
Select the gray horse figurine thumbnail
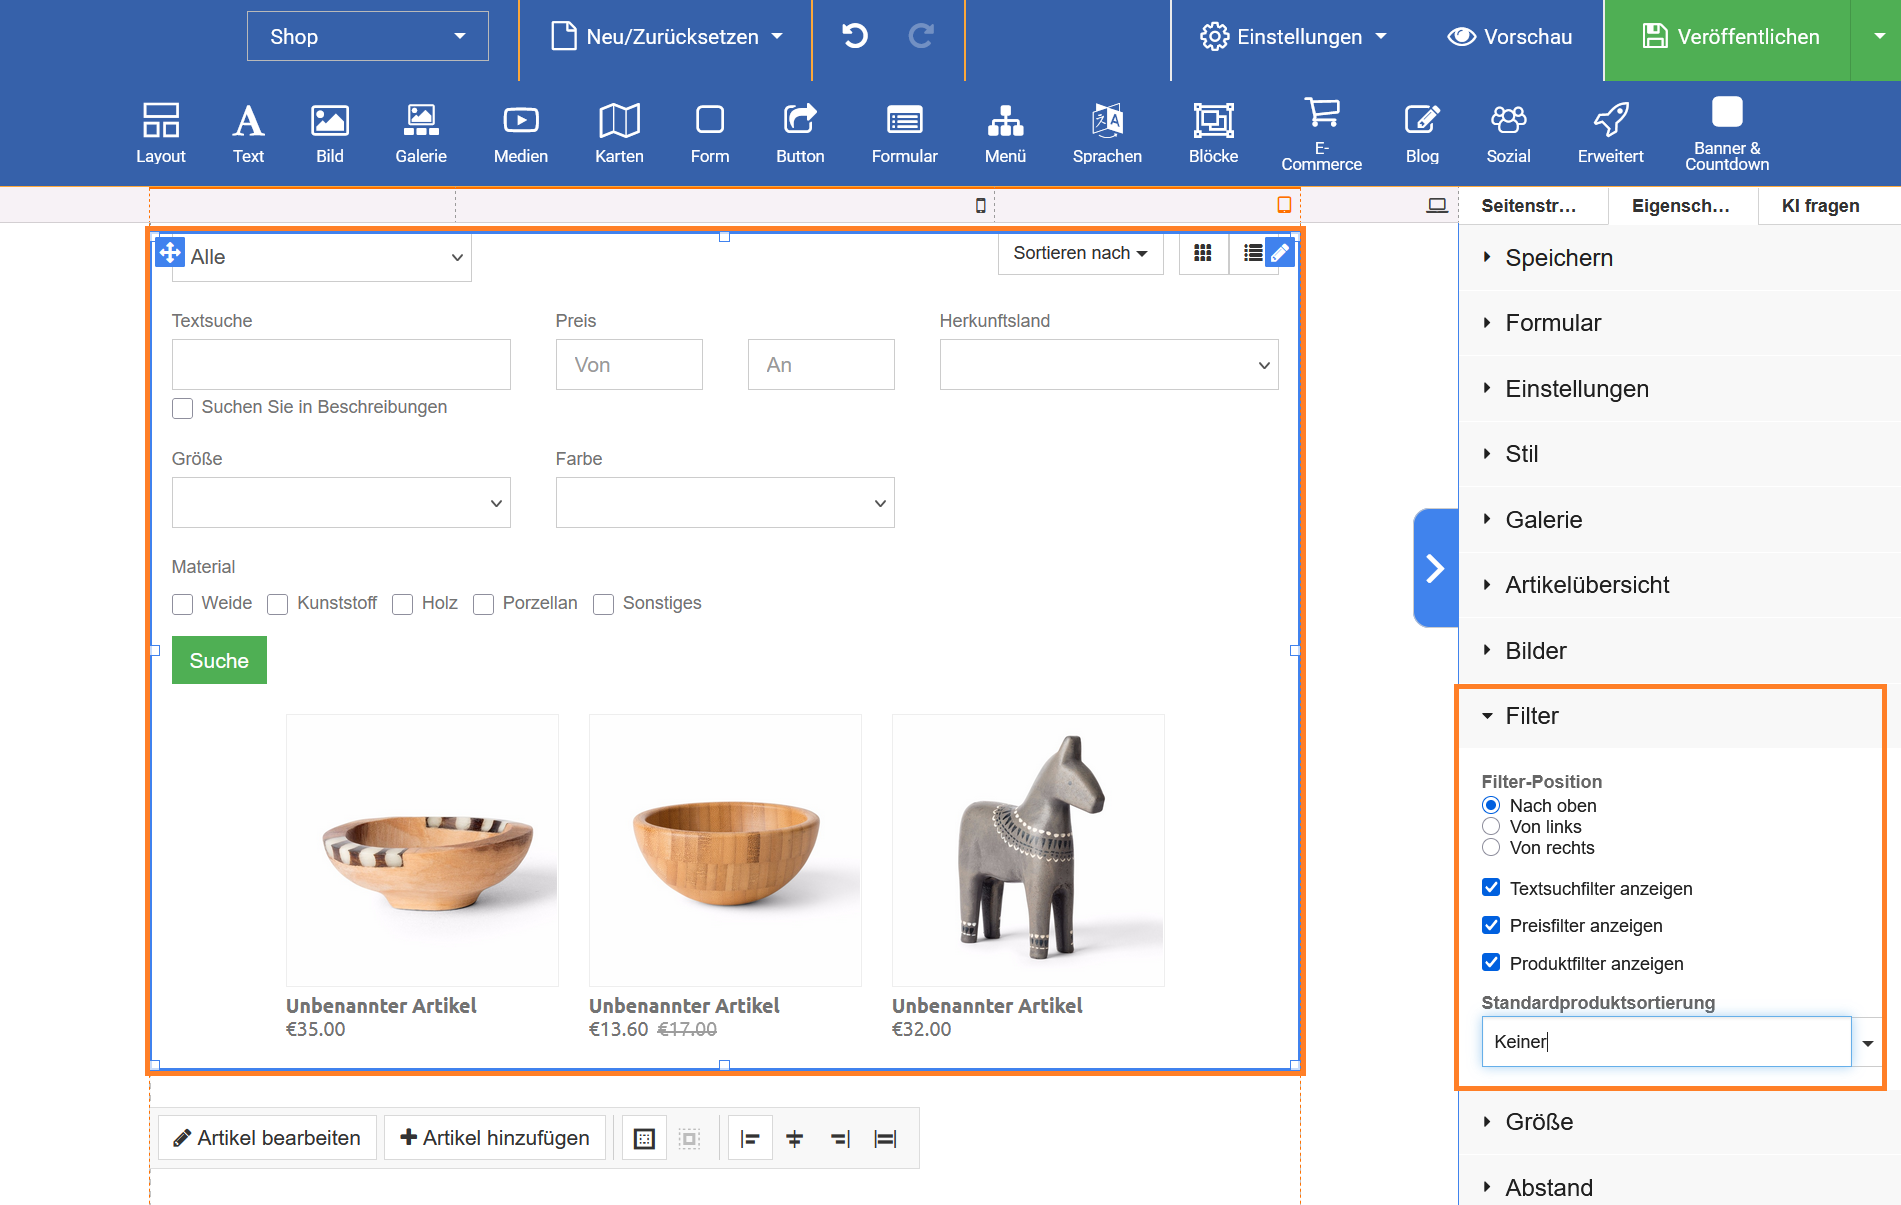point(1027,850)
